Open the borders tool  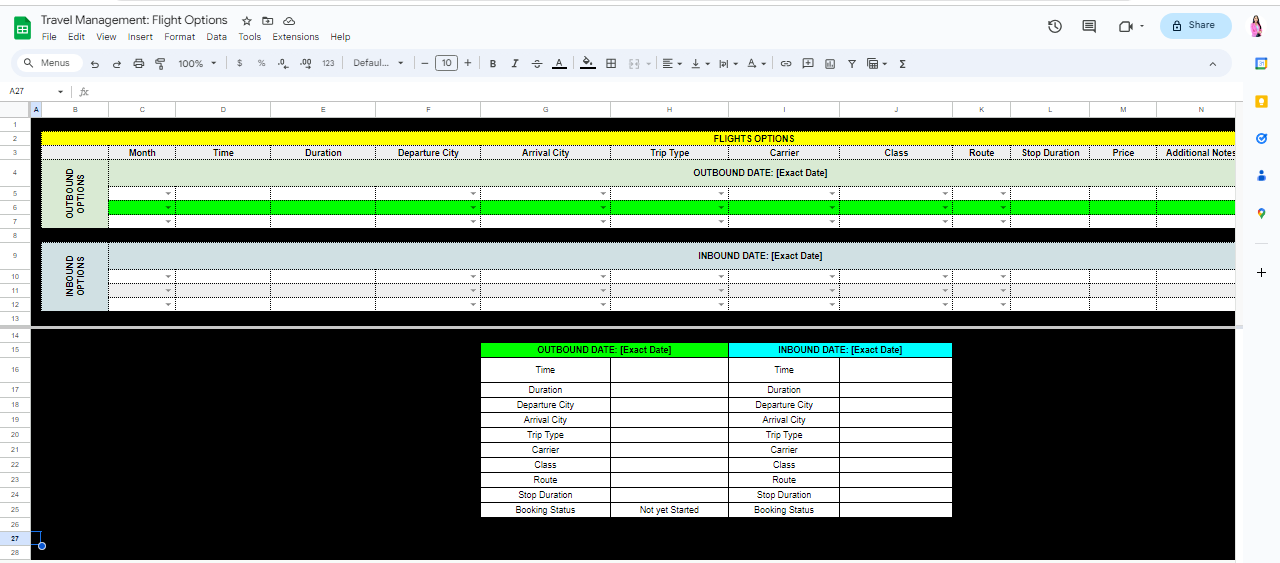[x=611, y=63]
